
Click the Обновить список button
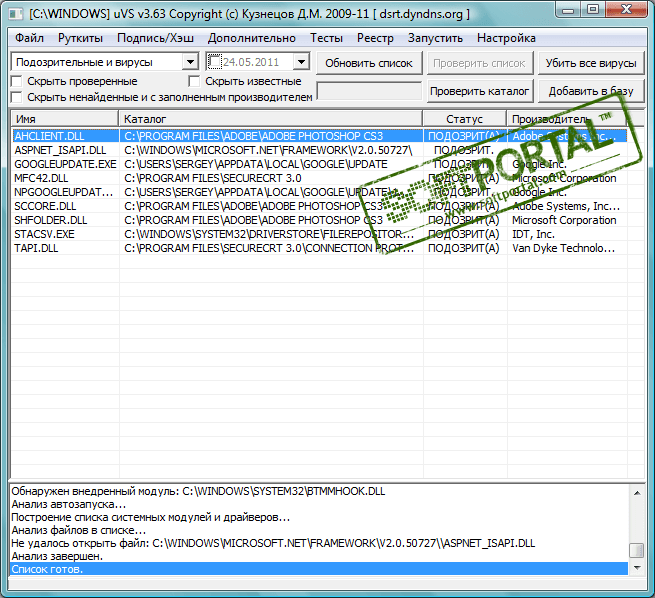tap(369, 63)
